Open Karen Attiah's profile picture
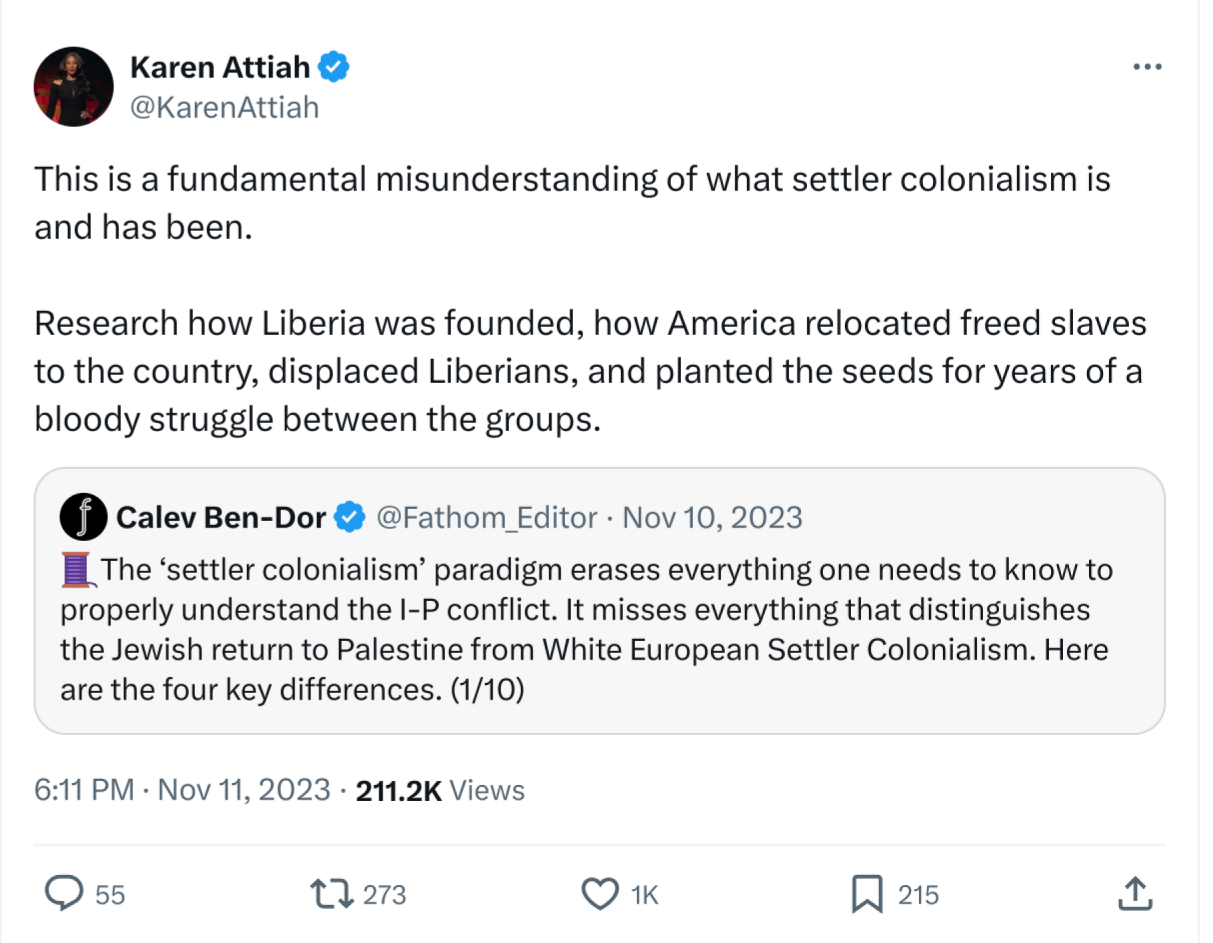Viewport: 1213px width, 943px height. point(73,86)
